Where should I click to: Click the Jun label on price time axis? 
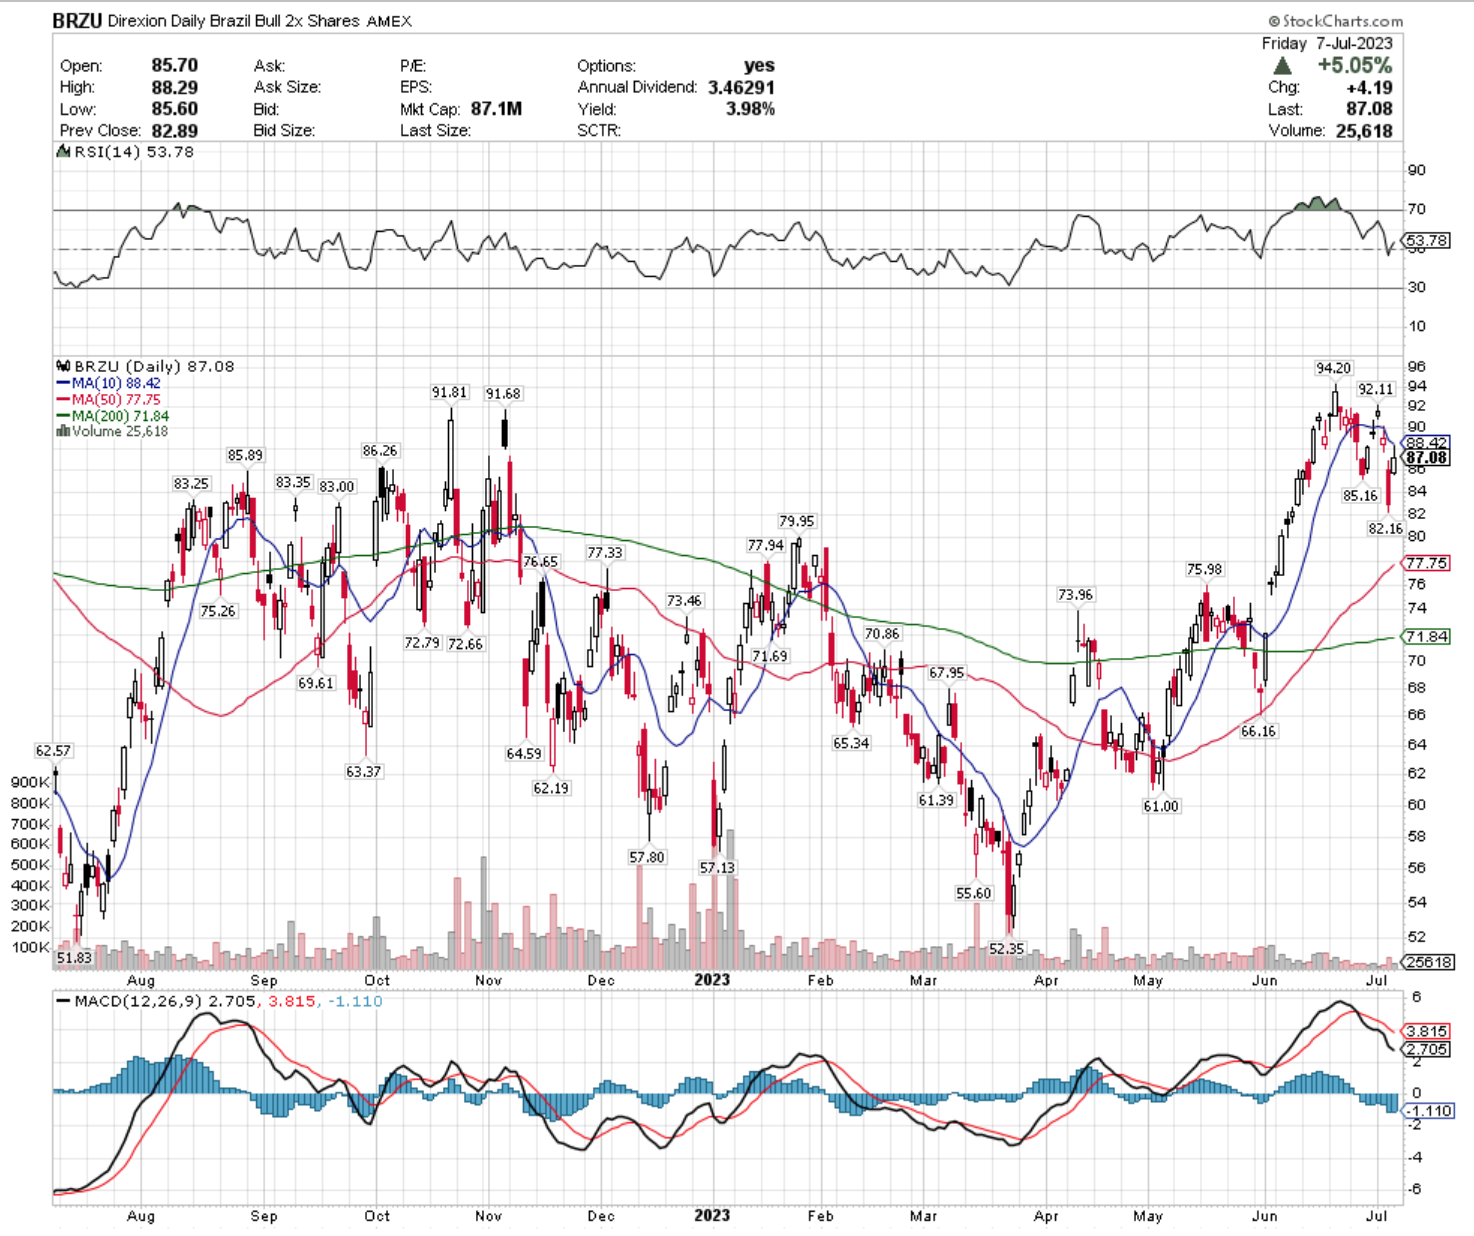tap(1264, 980)
